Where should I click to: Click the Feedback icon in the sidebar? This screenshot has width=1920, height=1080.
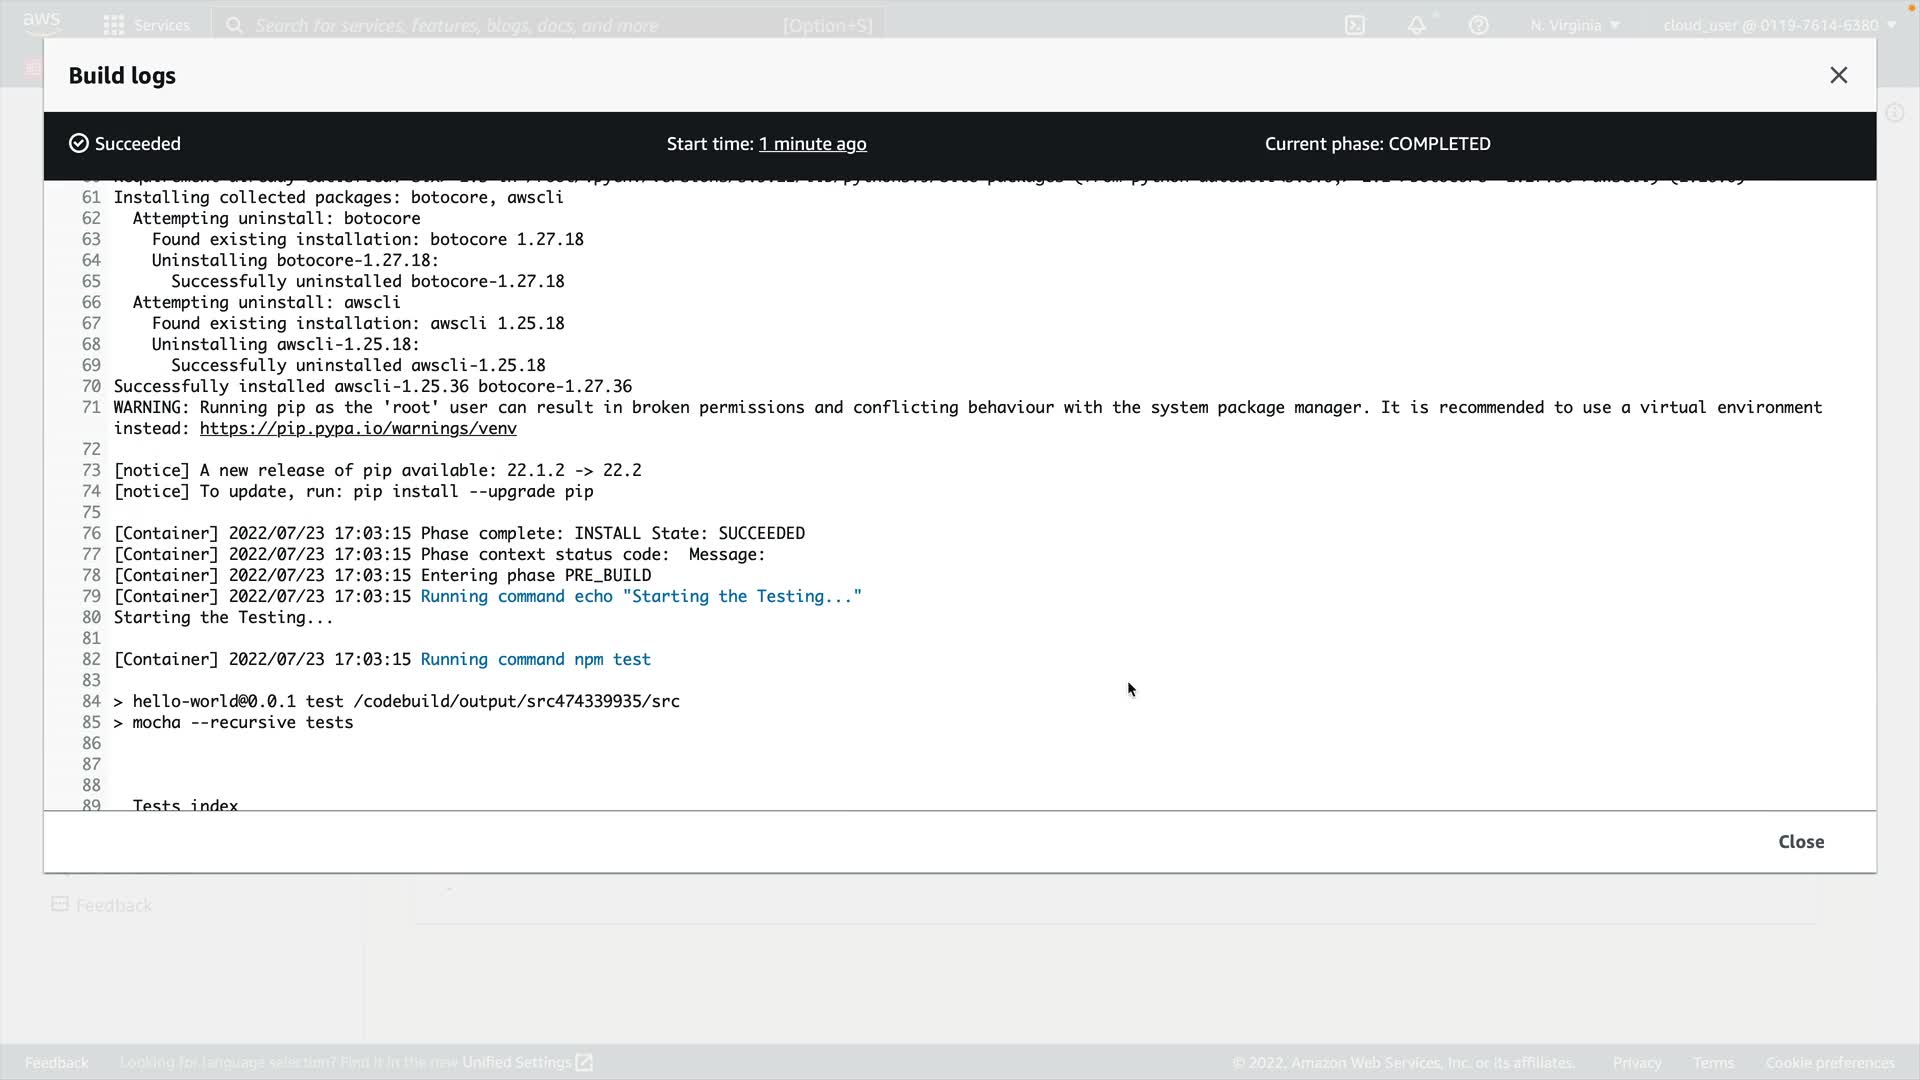tap(60, 905)
